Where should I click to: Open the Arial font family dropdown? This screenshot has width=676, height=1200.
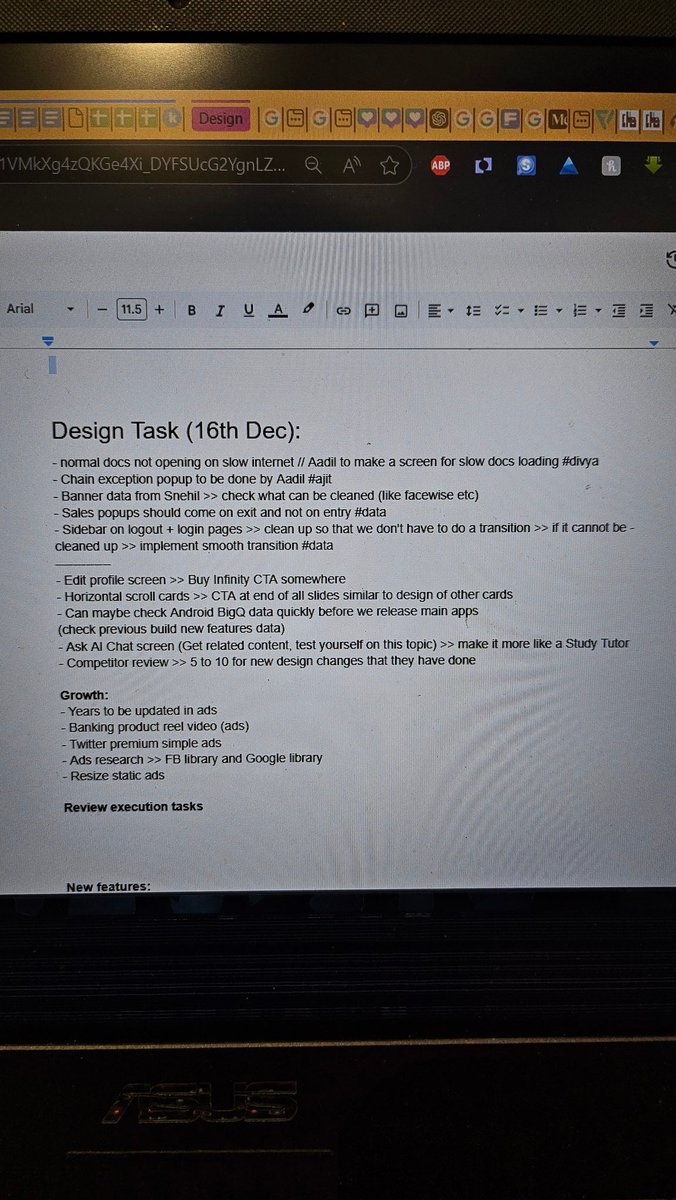(x=40, y=308)
